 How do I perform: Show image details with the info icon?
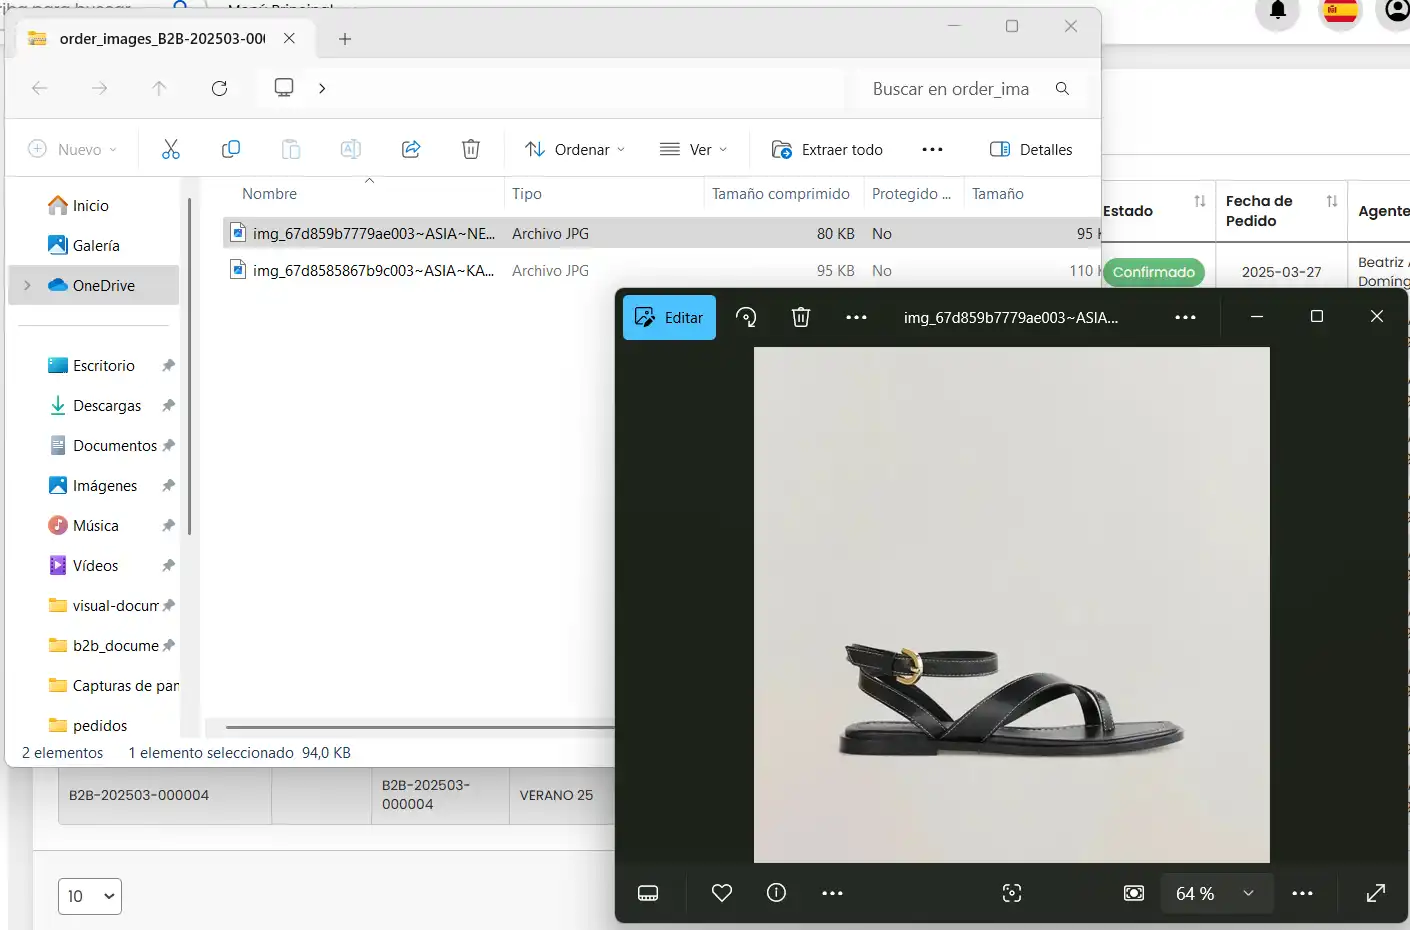click(776, 893)
